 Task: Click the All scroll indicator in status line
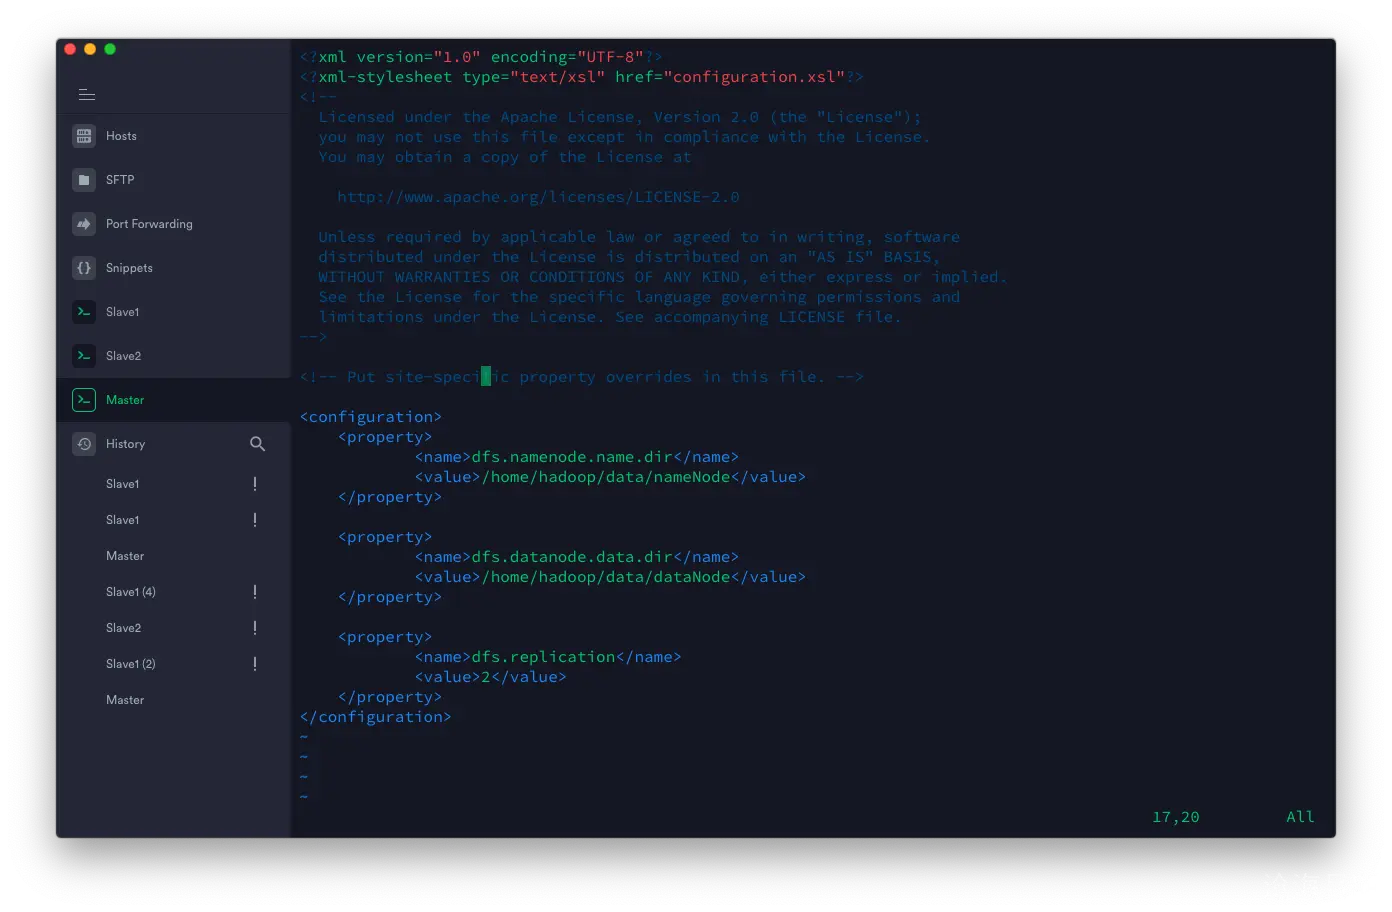[1300, 817]
